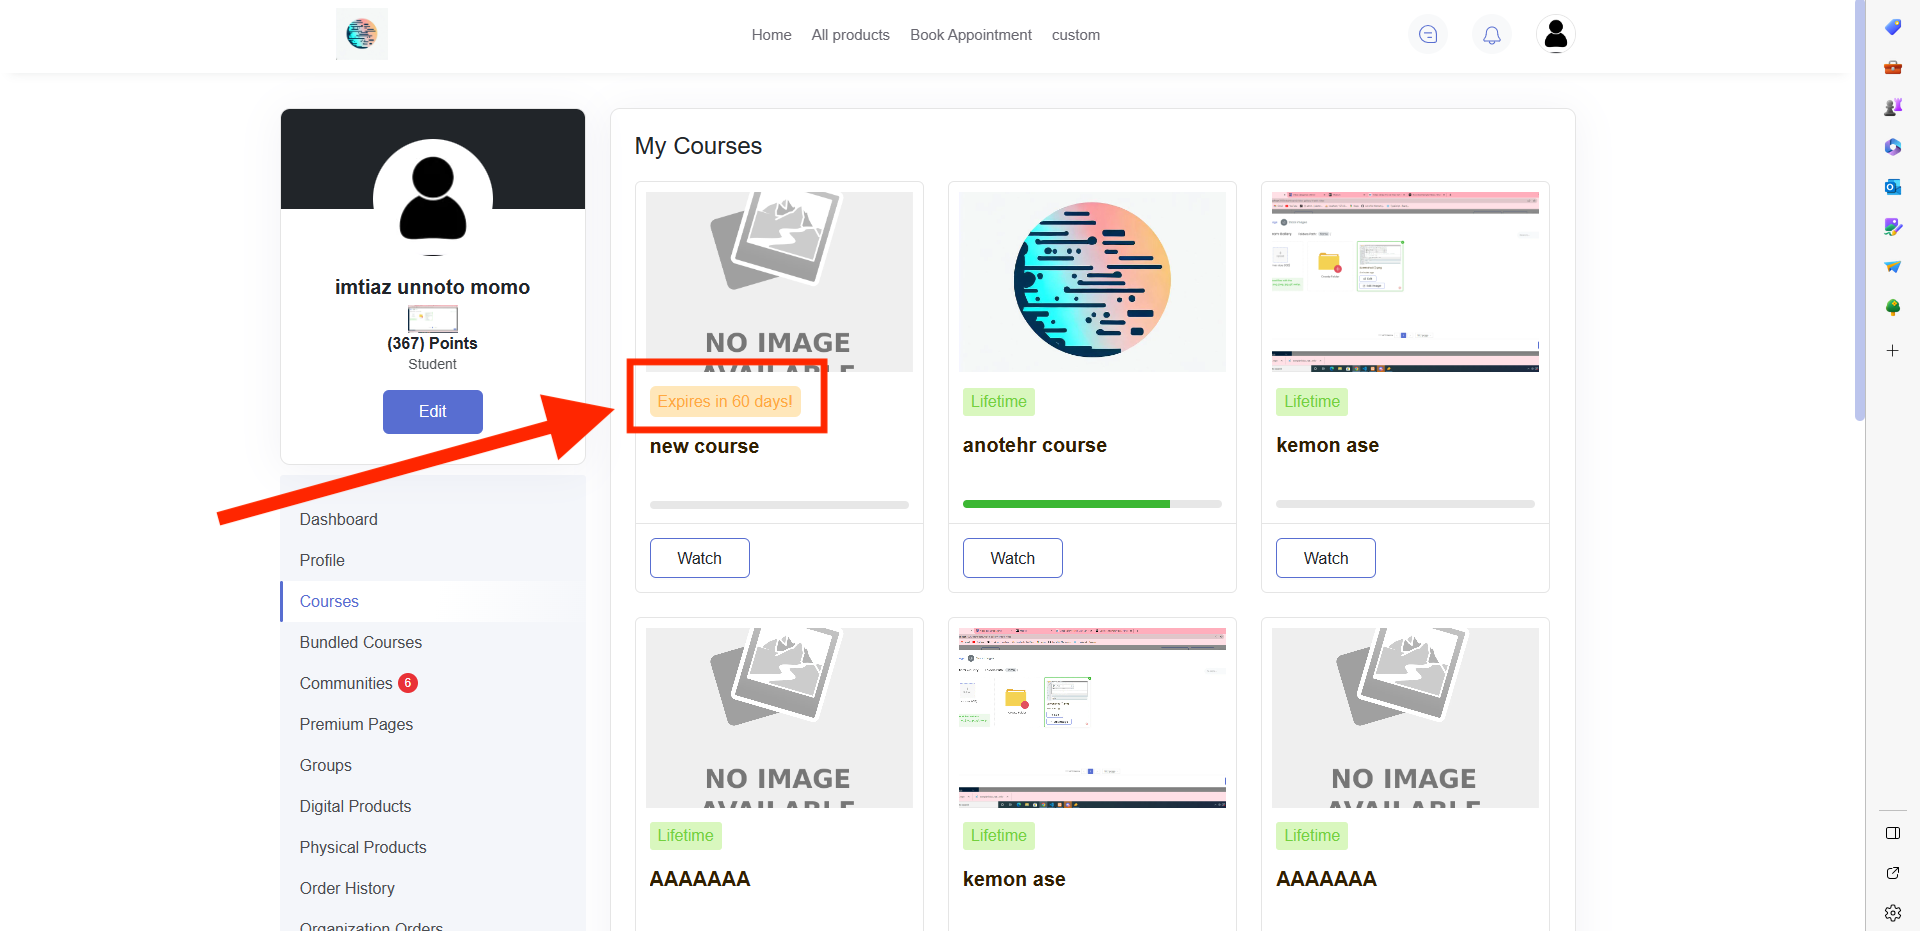Click the site logo in the header
Screen dimensions: 1920x931
pos(361,34)
